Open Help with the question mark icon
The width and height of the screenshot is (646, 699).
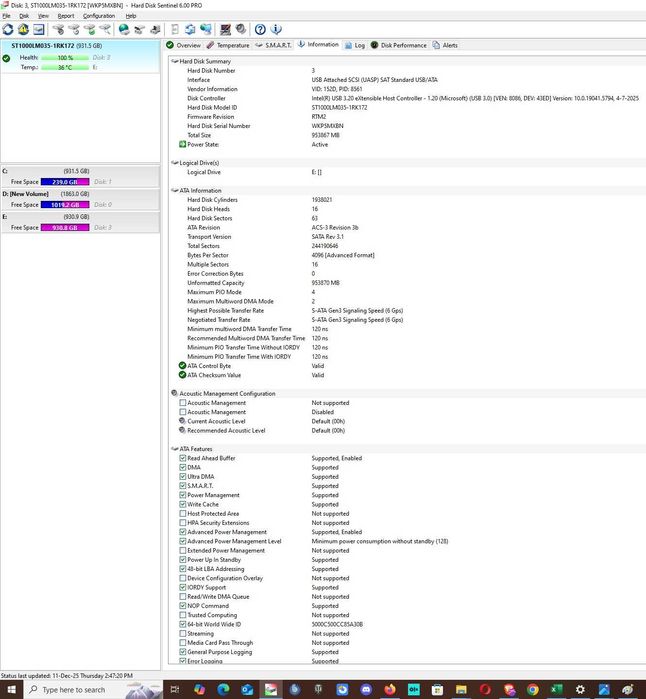click(x=260, y=29)
